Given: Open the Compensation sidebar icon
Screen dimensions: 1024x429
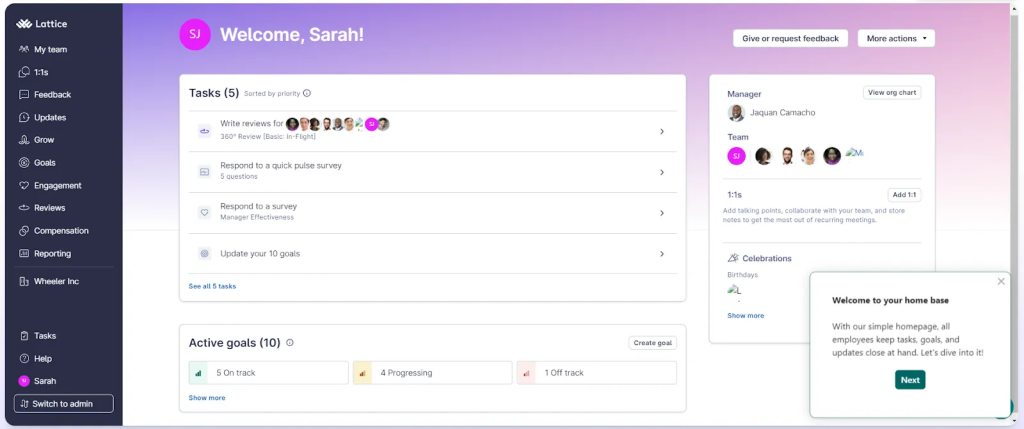Looking at the screenshot, I should click(24, 231).
